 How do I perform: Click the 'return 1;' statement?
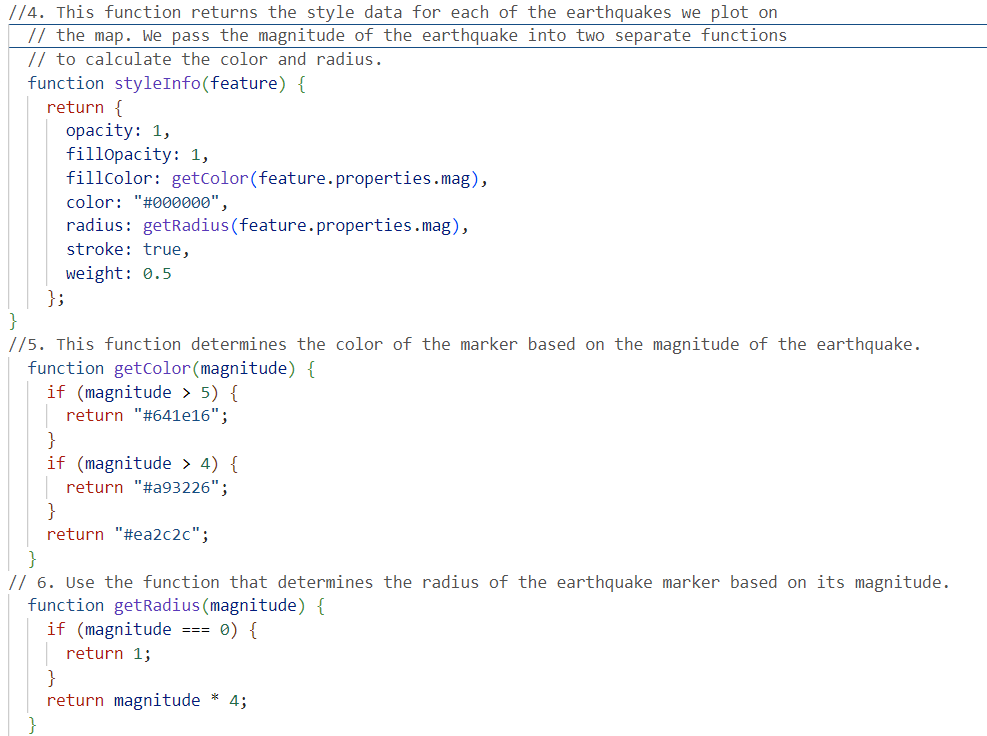point(108,653)
